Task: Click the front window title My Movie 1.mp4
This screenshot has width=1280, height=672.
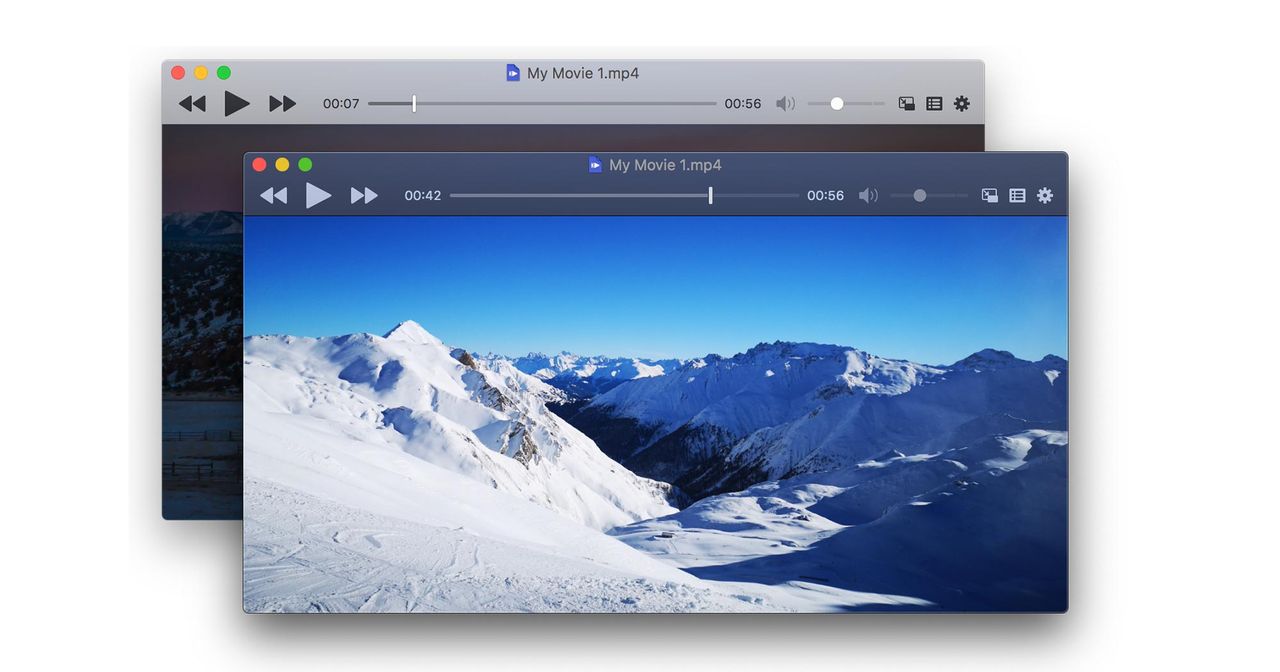Action: click(665, 165)
